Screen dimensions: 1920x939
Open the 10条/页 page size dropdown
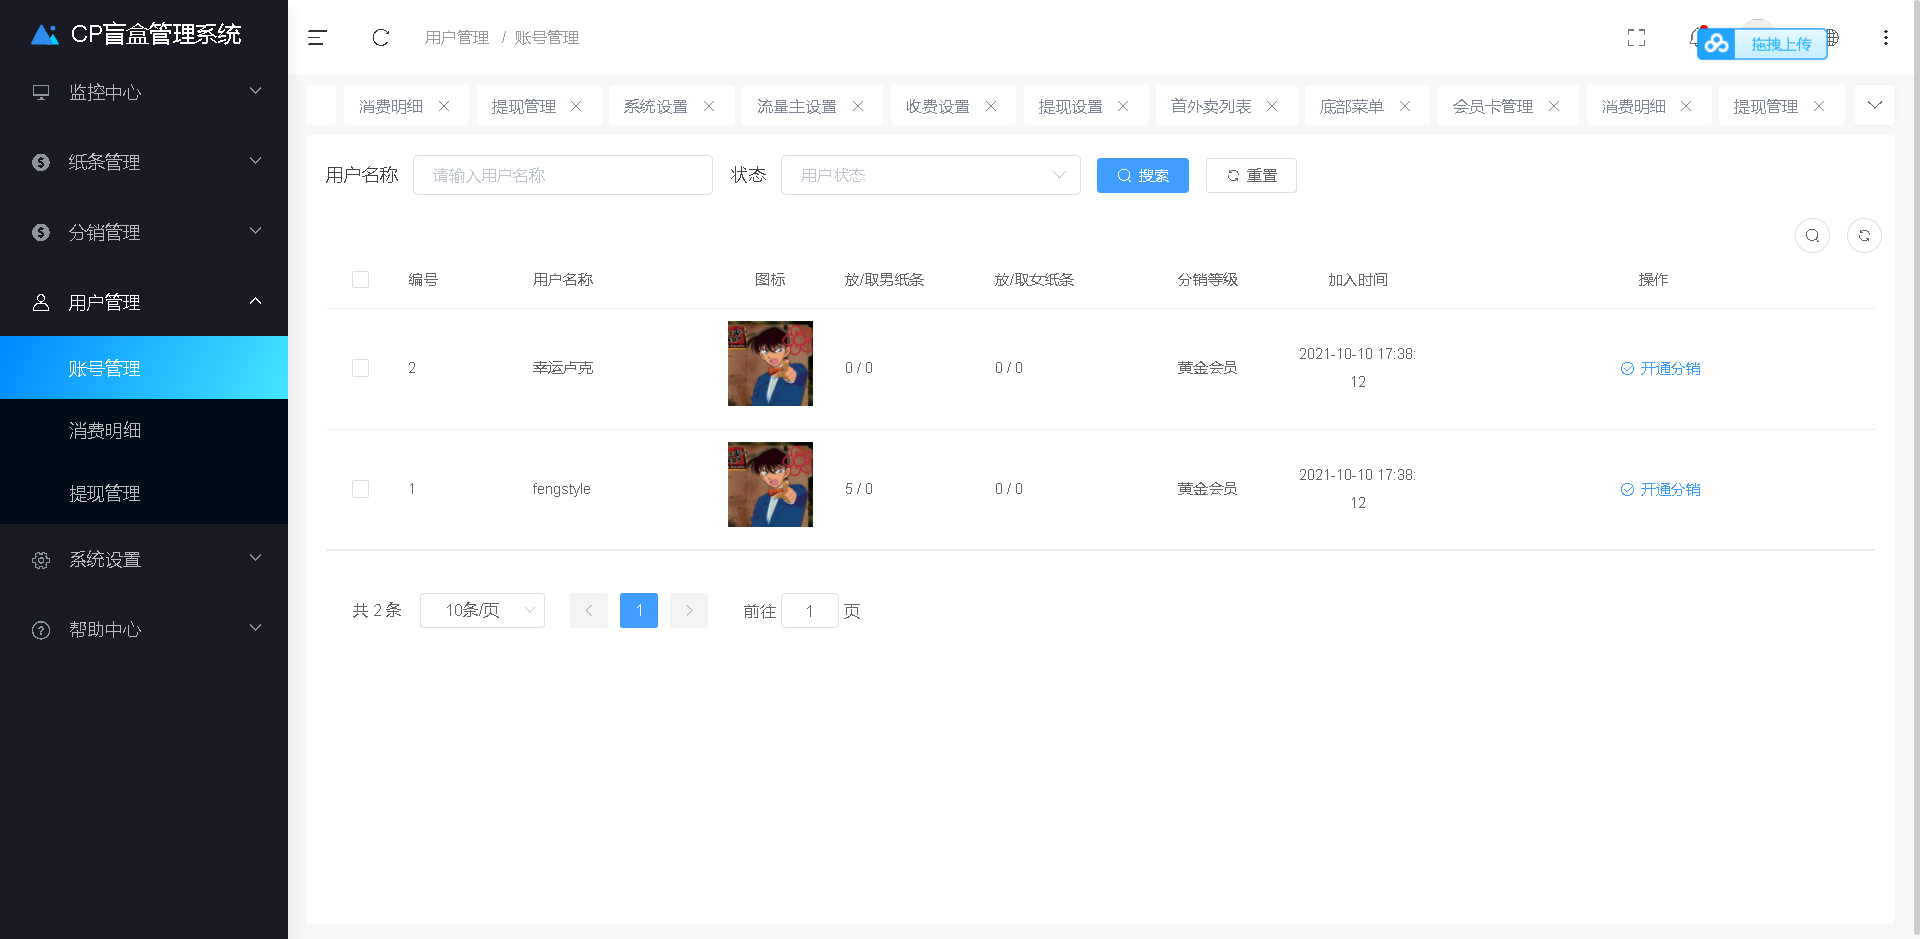tap(482, 610)
